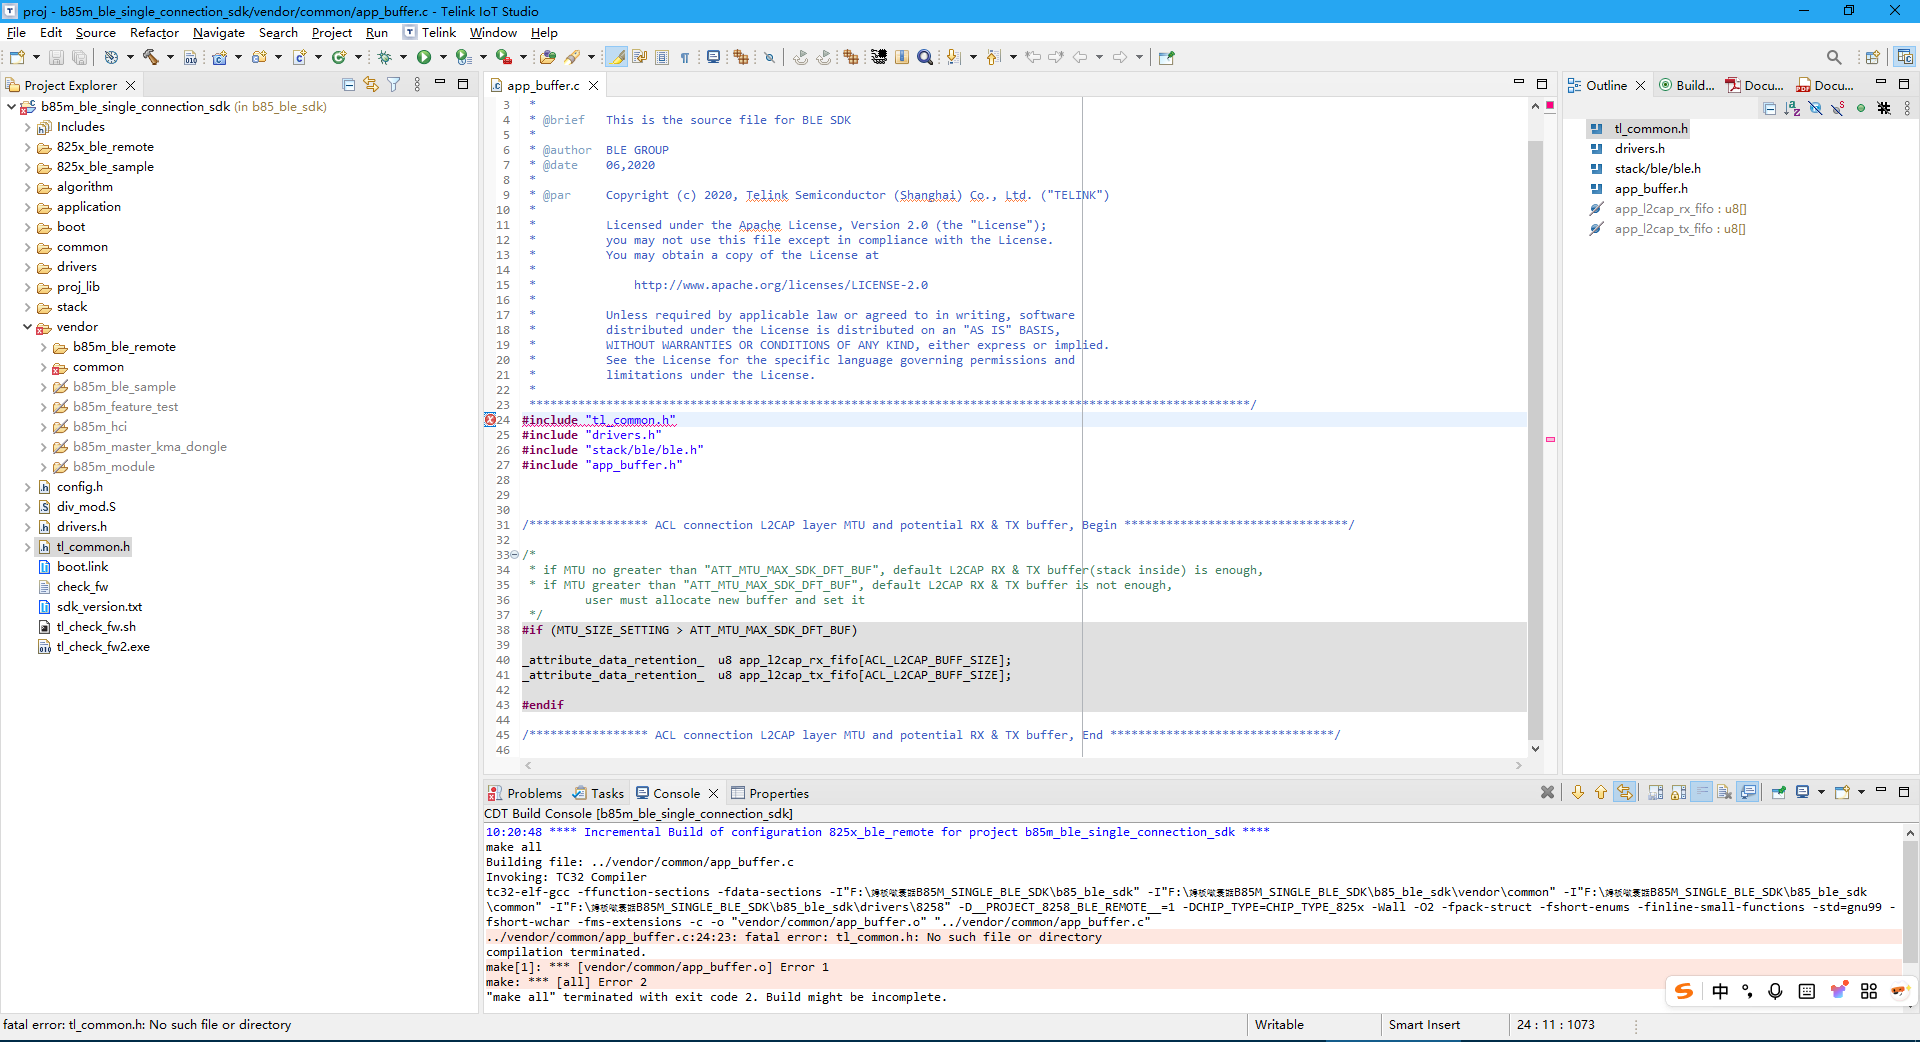This screenshot has width=1920, height=1042.
Task: Open the Project menu
Action: 332,33
